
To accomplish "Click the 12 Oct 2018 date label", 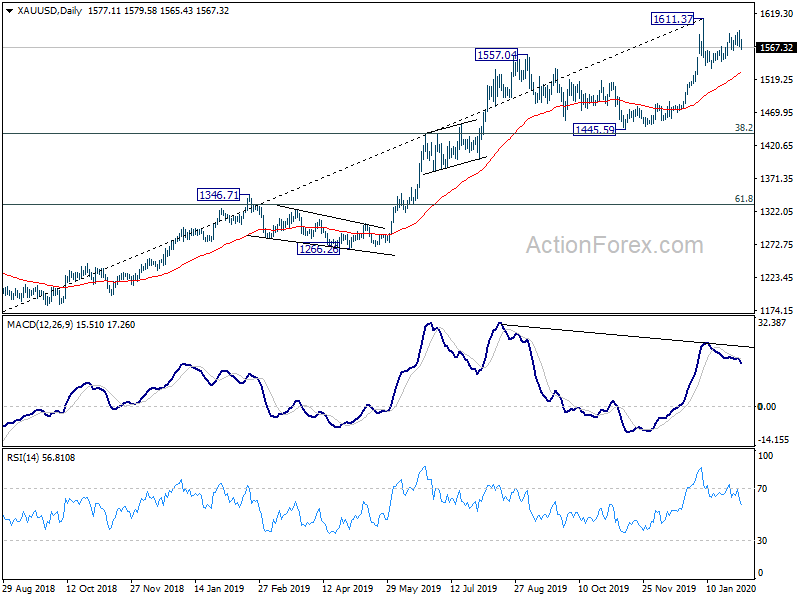I will coord(92,588).
